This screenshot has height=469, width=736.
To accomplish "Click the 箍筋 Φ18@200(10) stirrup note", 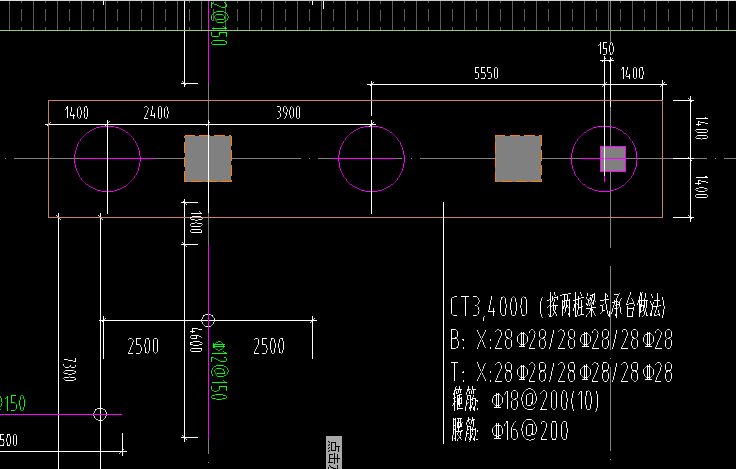I will [526, 400].
